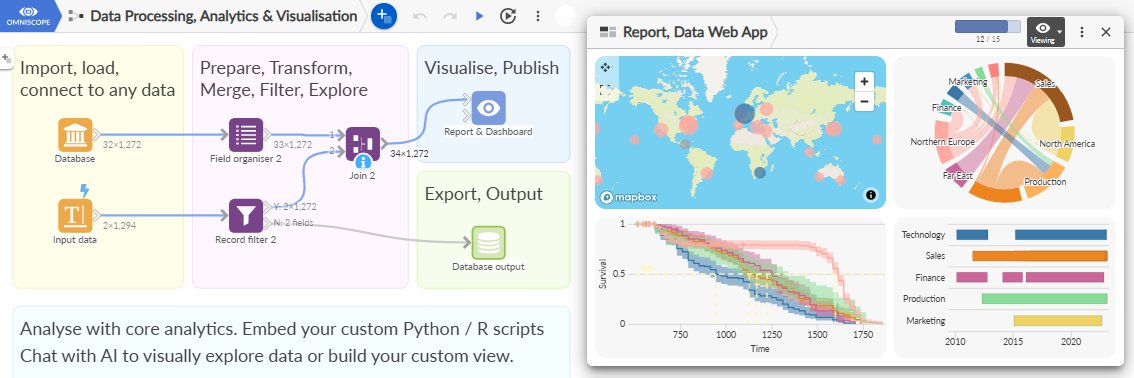1134x378 pixels.
Task: Click the first Technology blue bar
Action: pyautogui.click(x=972, y=235)
